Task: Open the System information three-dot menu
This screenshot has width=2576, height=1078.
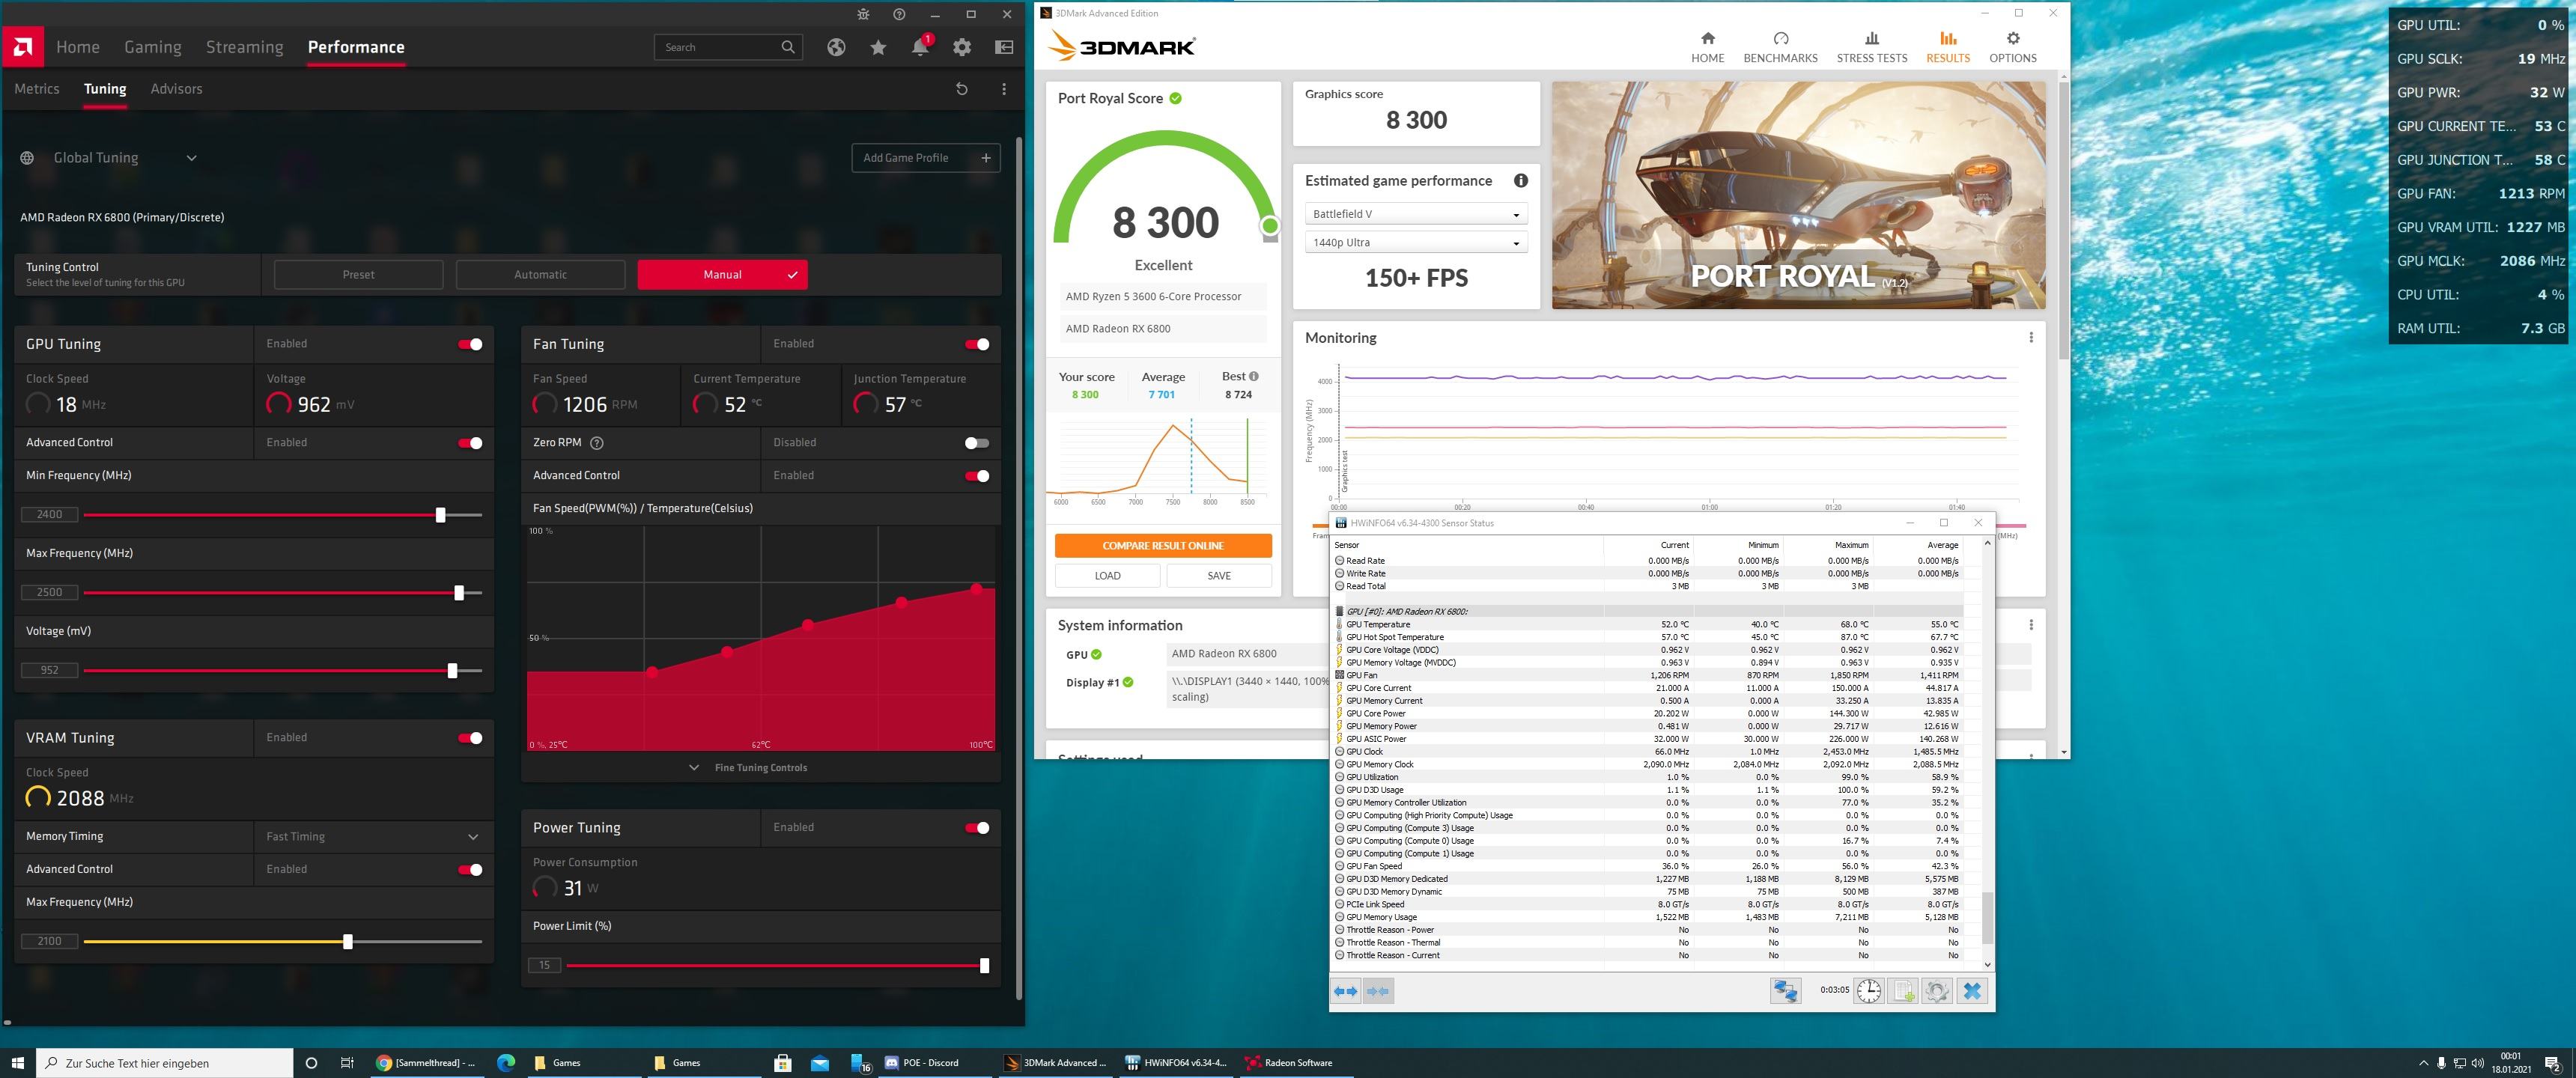Action: pyautogui.click(x=2031, y=624)
